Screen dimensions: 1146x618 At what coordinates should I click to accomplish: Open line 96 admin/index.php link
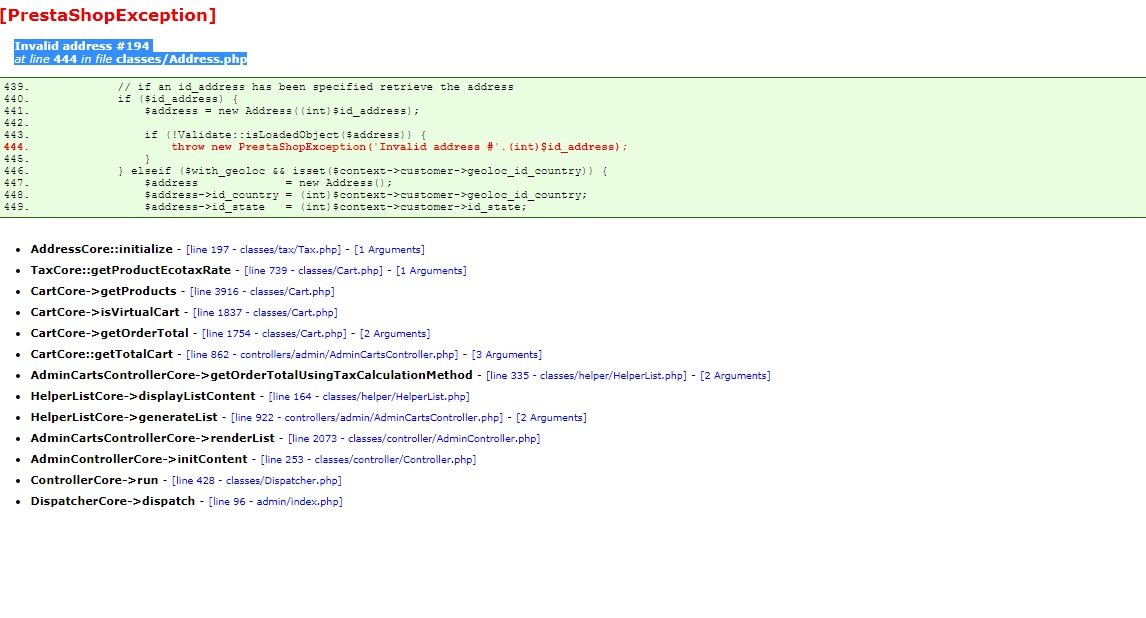click(276, 502)
